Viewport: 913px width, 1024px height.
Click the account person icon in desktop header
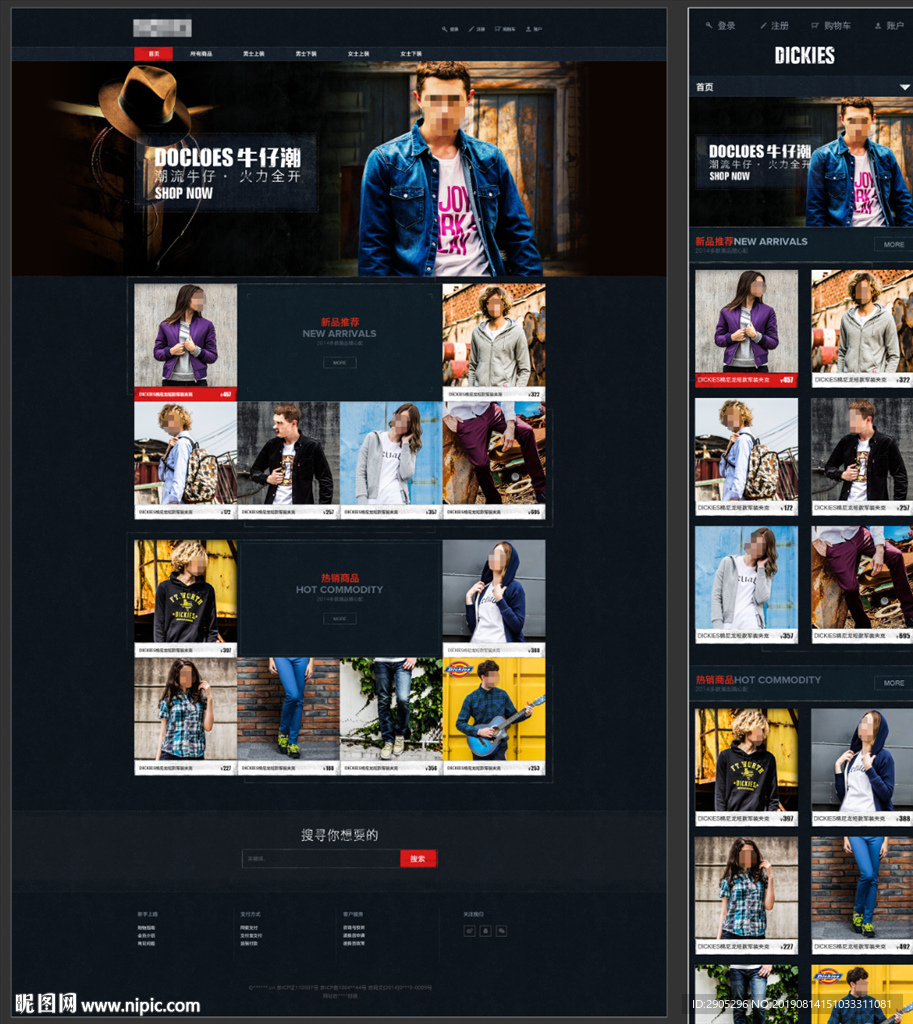pyautogui.click(x=528, y=29)
